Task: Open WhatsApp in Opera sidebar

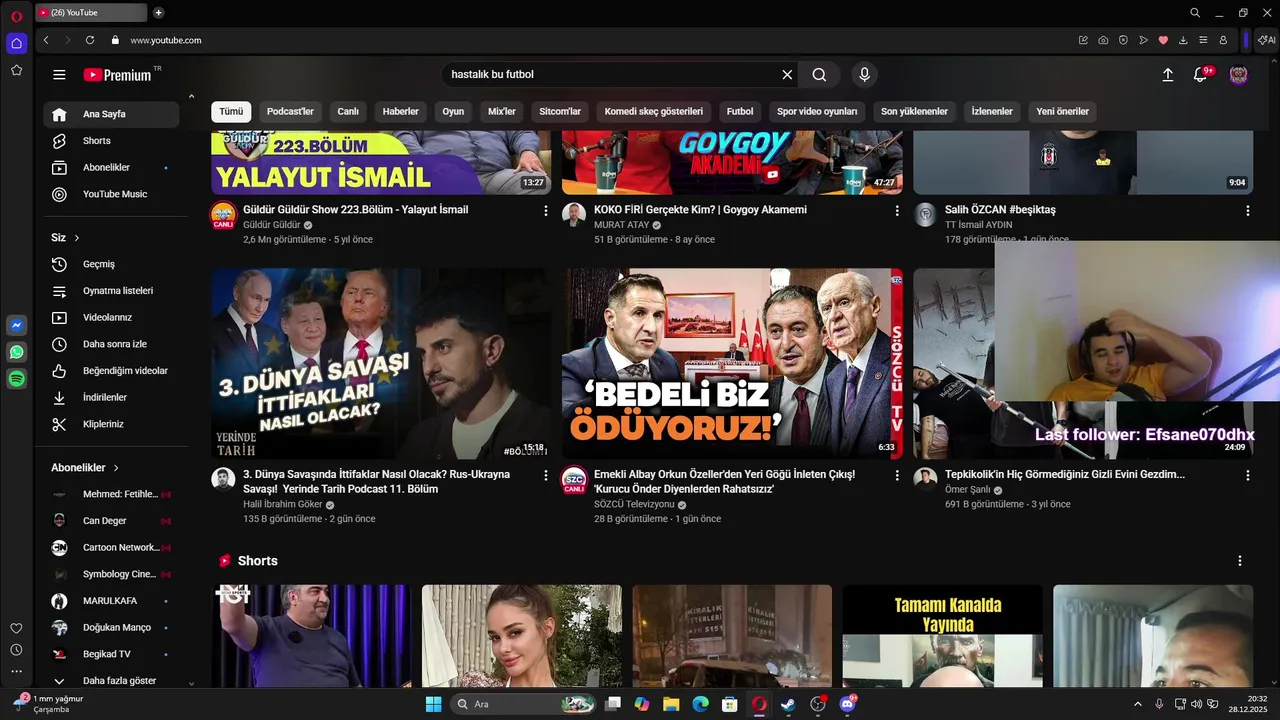Action: pyautogui.click(x=16, y=352)
